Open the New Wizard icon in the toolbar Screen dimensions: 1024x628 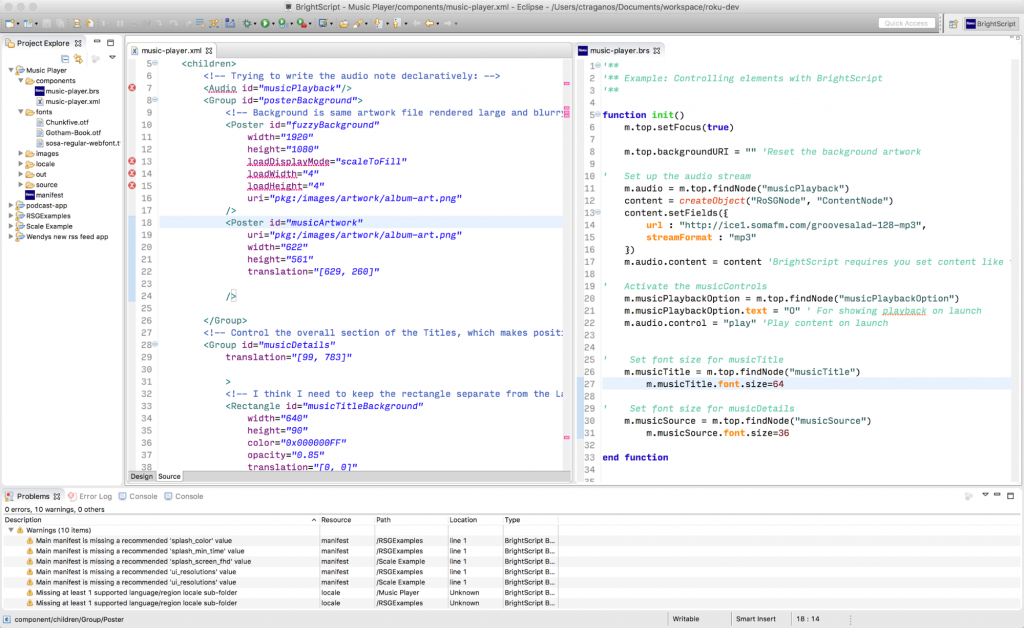point(8,22)
